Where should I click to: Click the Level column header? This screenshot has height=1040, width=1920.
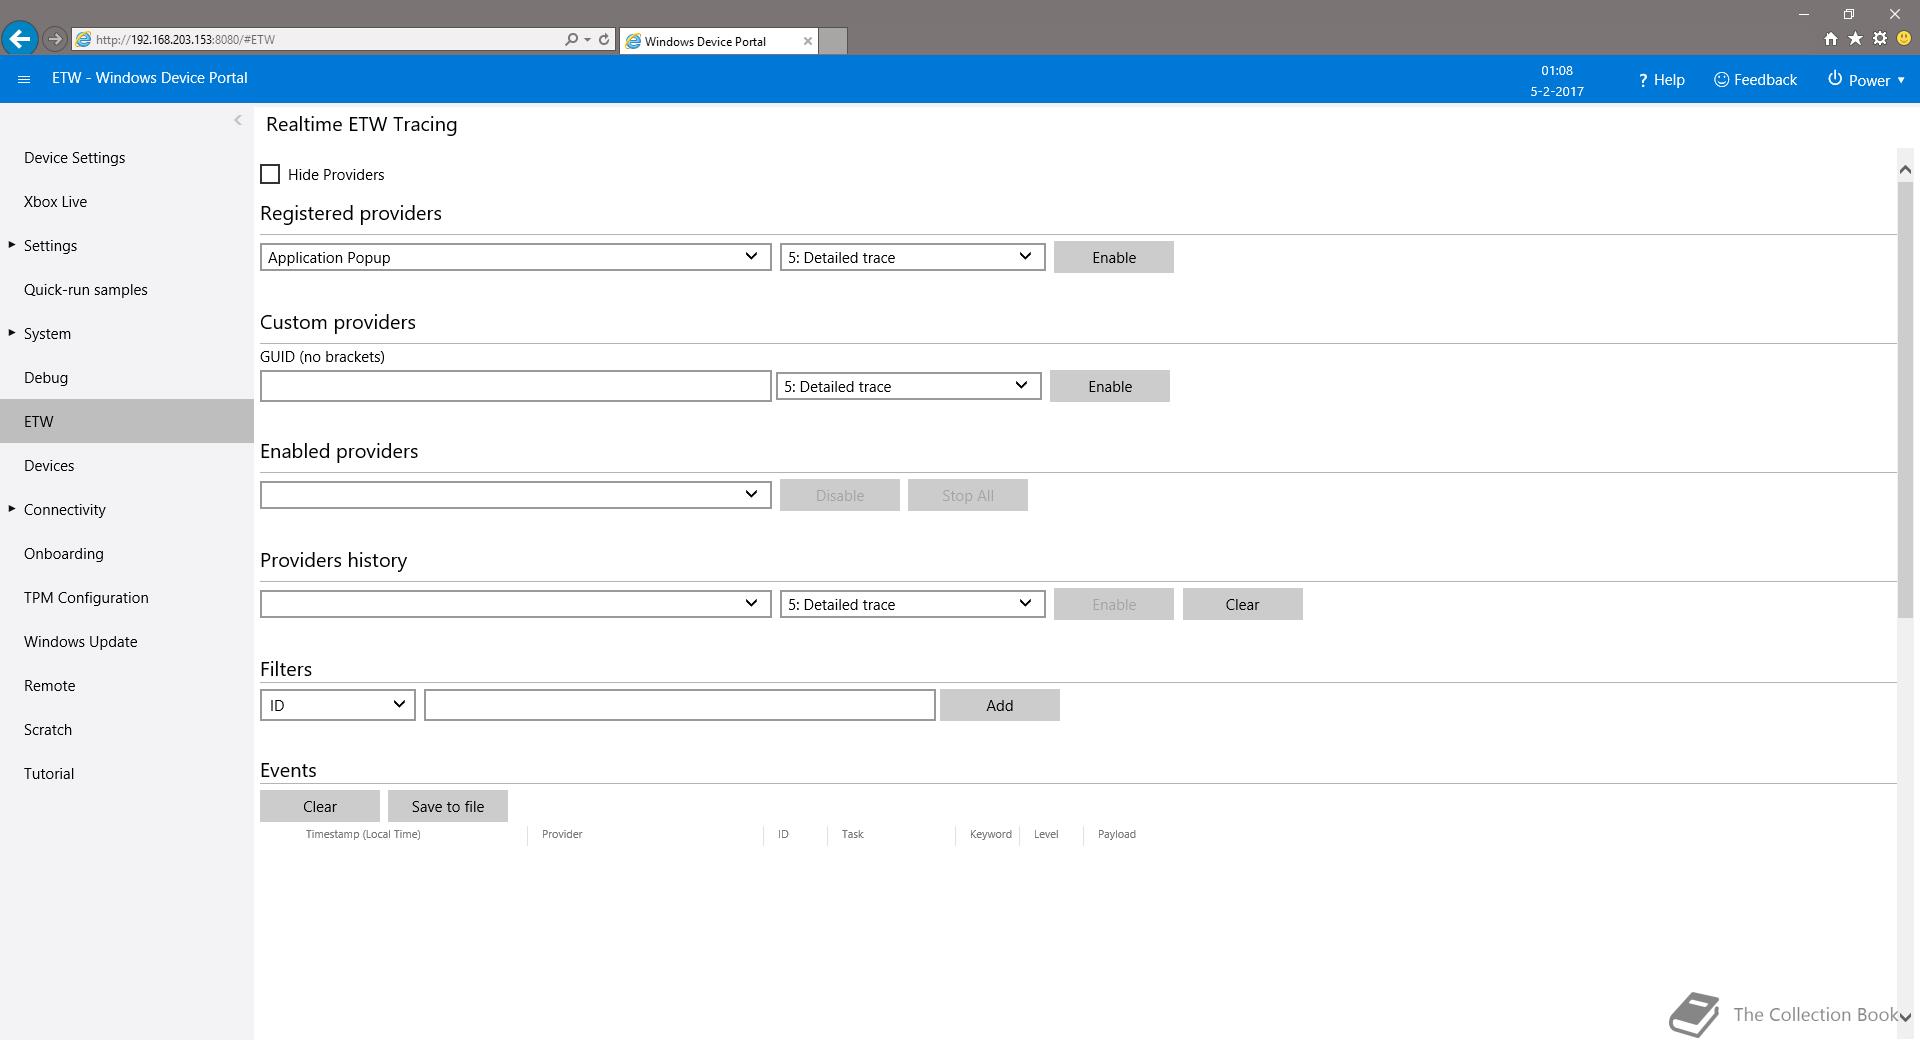[1046, 834]
